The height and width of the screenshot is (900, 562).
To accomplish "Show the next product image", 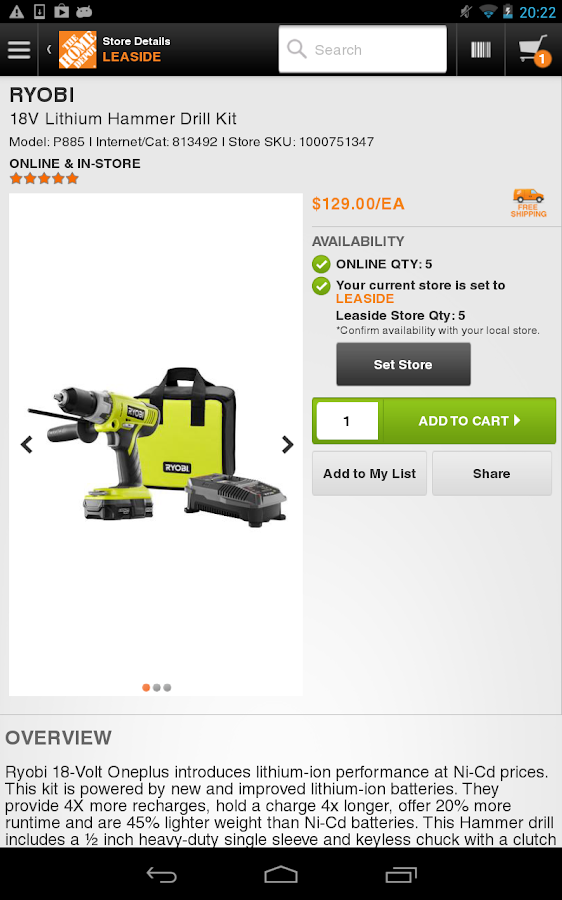I will [x=288, y=444].
